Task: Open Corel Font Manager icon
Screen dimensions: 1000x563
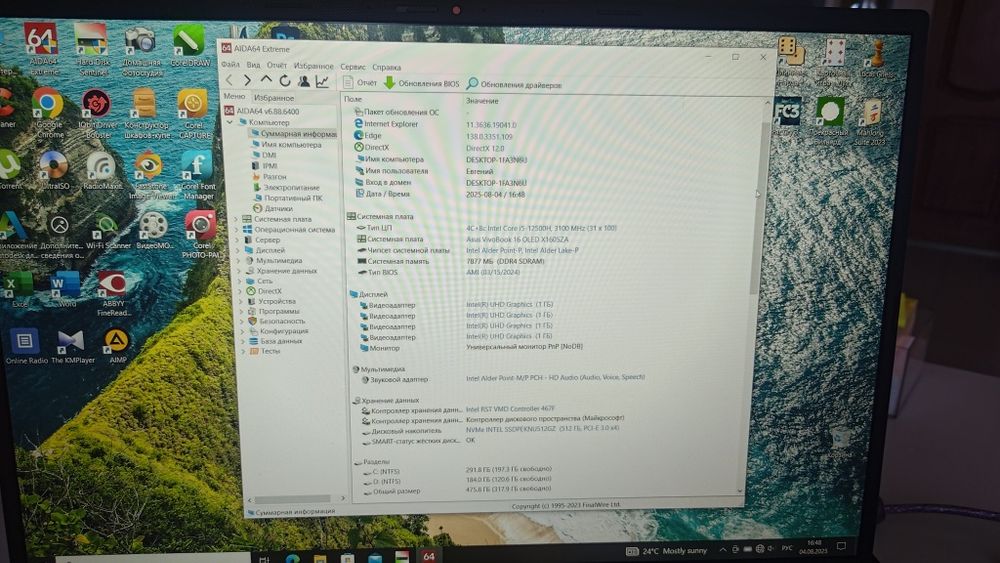Action: 198,175
